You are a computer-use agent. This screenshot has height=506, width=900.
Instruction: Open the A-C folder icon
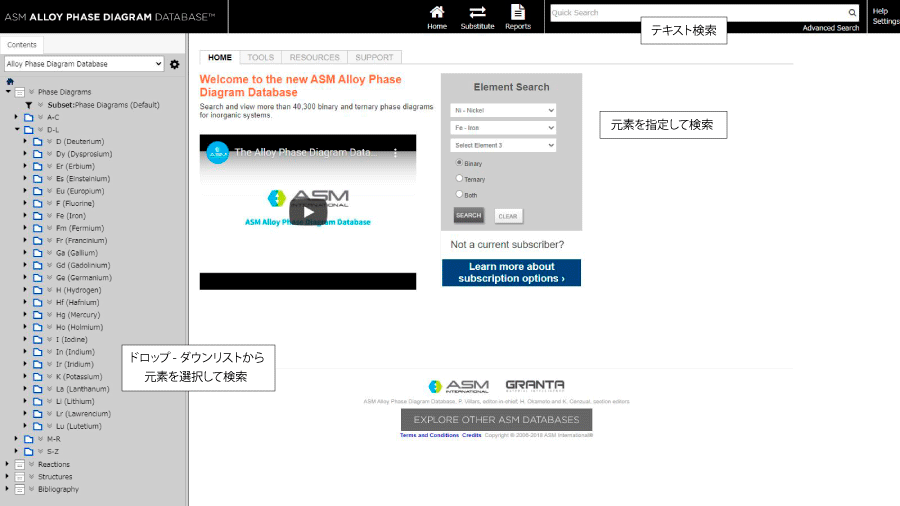tap(29, 117)
